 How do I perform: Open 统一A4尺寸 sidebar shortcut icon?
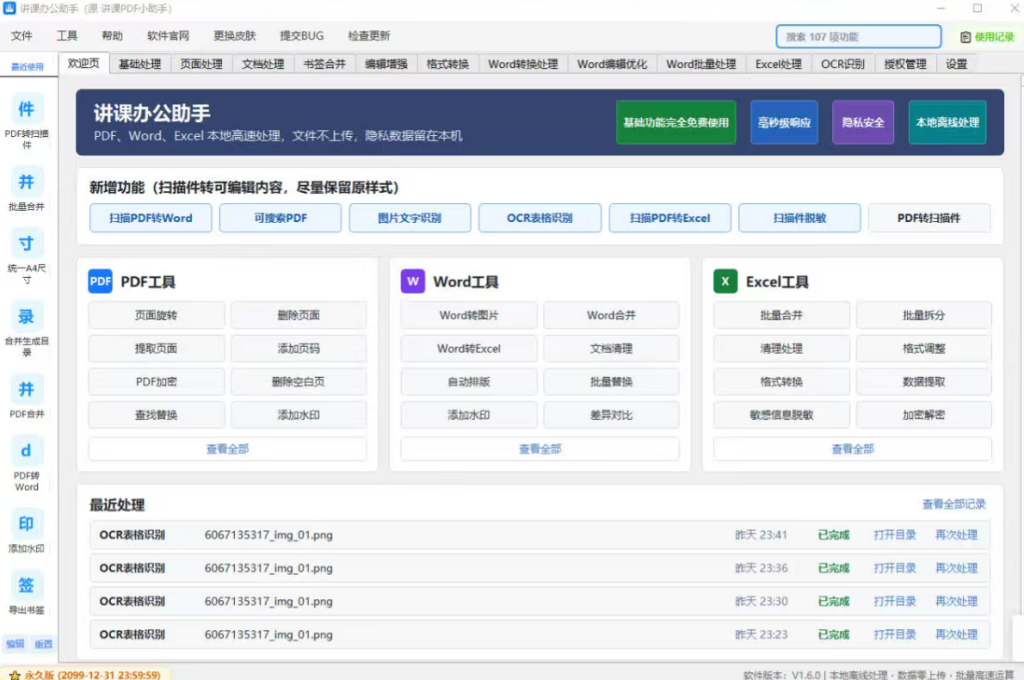(26, 244)
